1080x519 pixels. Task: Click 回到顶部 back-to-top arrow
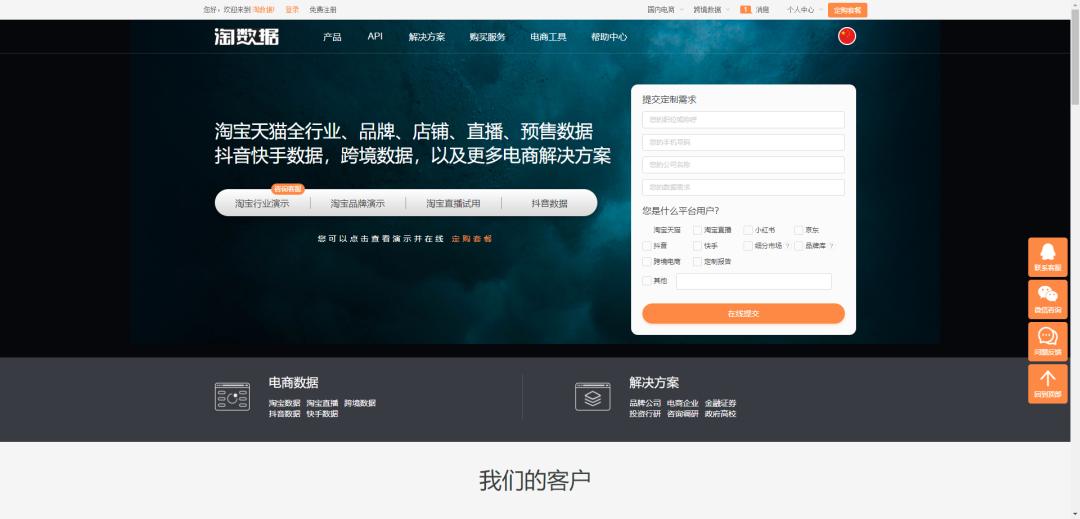click(x=1048, y=383)
